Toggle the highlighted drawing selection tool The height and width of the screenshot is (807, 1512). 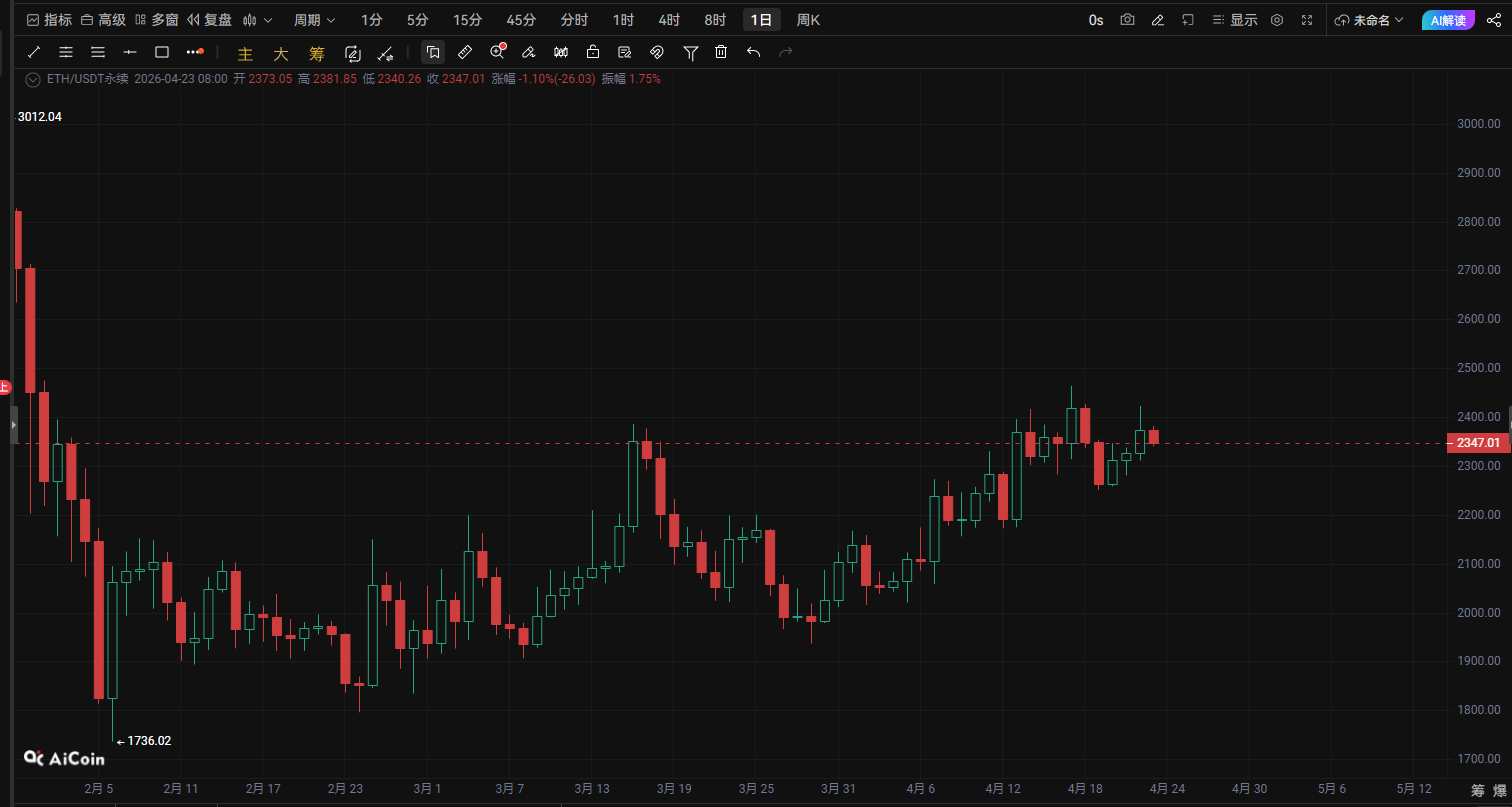433,52
